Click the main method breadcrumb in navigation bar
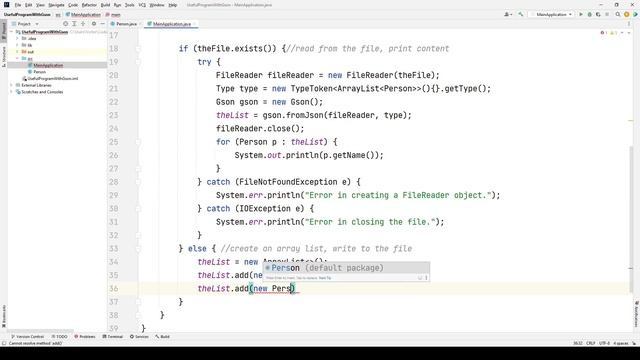 pos(113,15)
